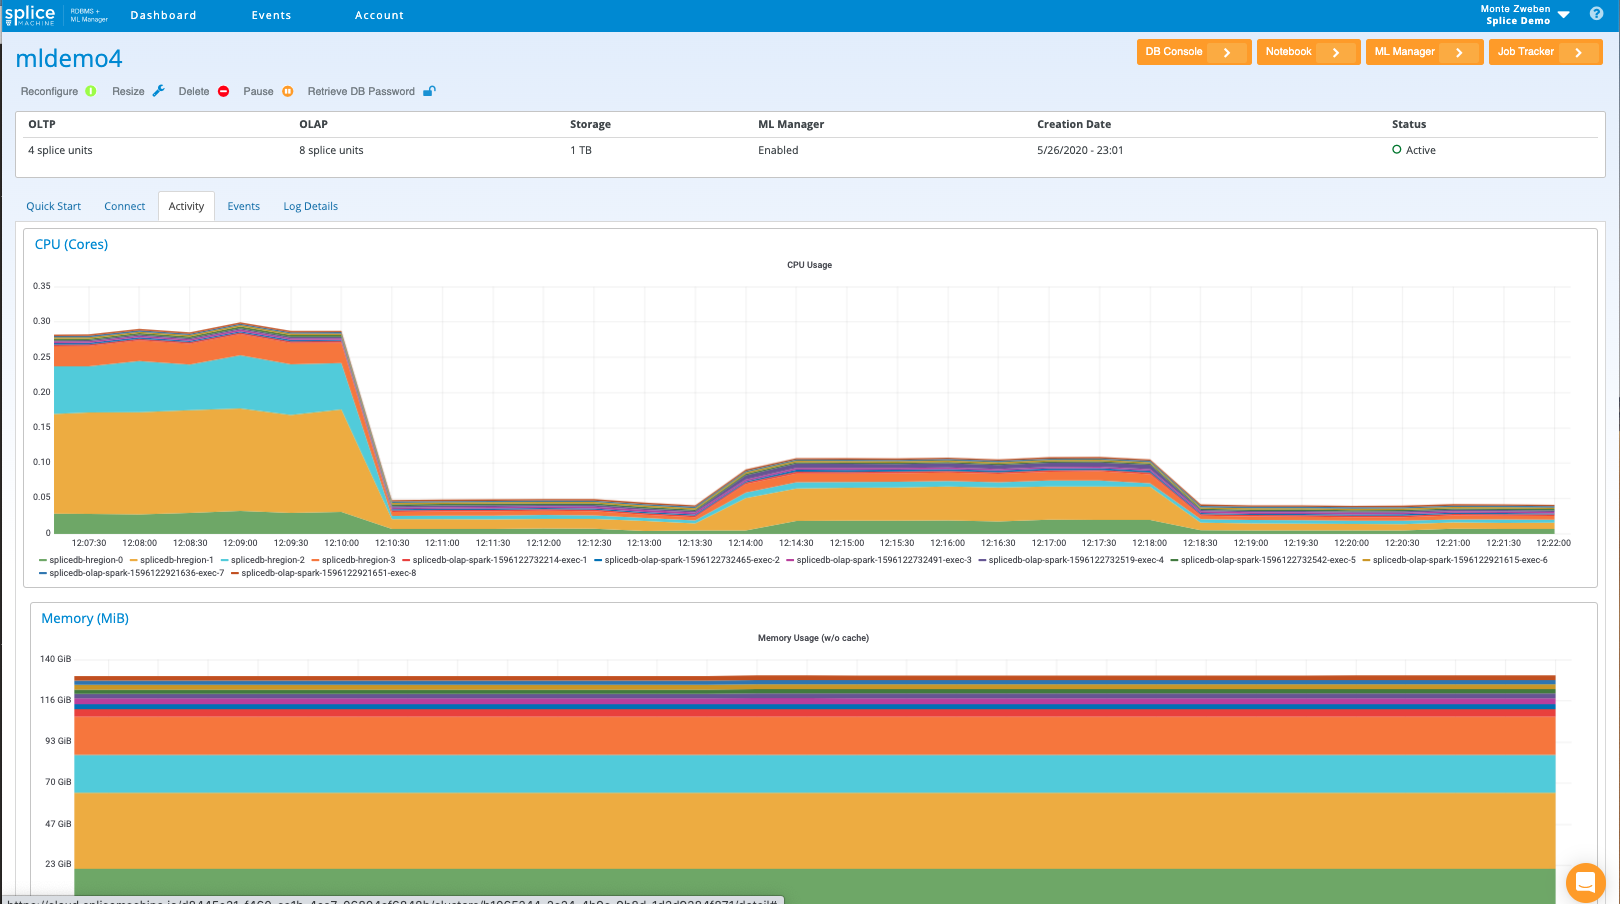This screenshot has width=1620, height=904.
Task: Toggle splicedb-hregion-2 legend series
Action: [x=263, y=560]
